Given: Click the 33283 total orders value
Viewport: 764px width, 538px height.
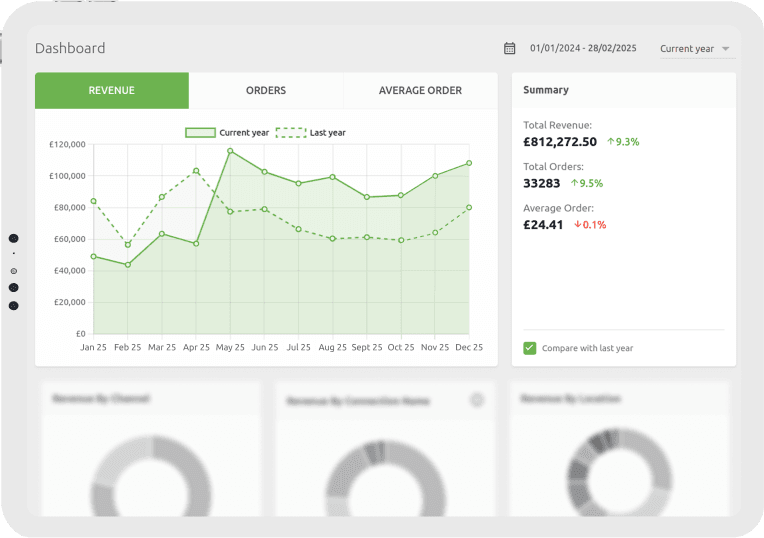Looking at the screenshot, I should [541, 184].
